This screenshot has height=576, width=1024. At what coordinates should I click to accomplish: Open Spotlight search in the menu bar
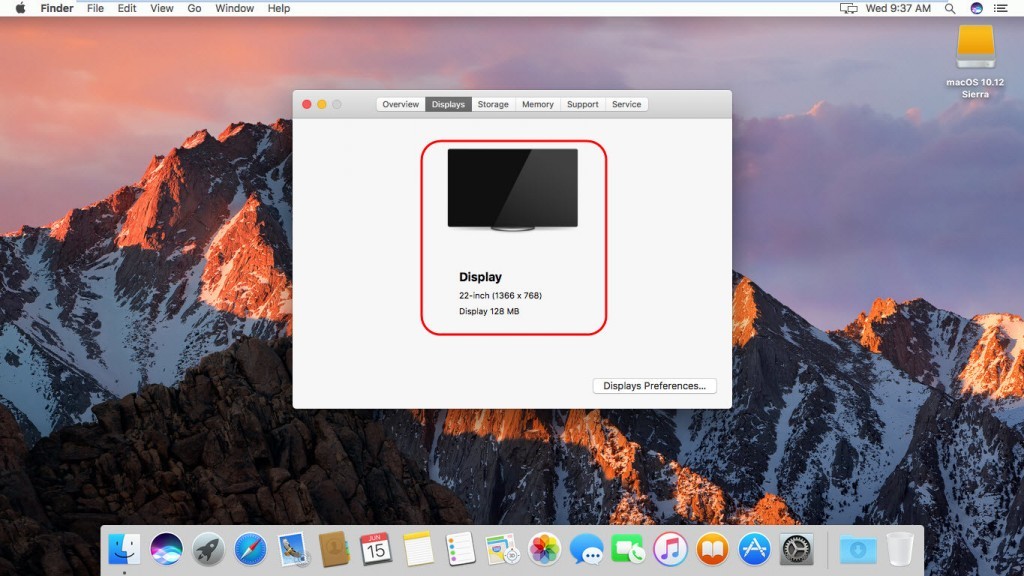pyautogui.click(x=948, y=8)
